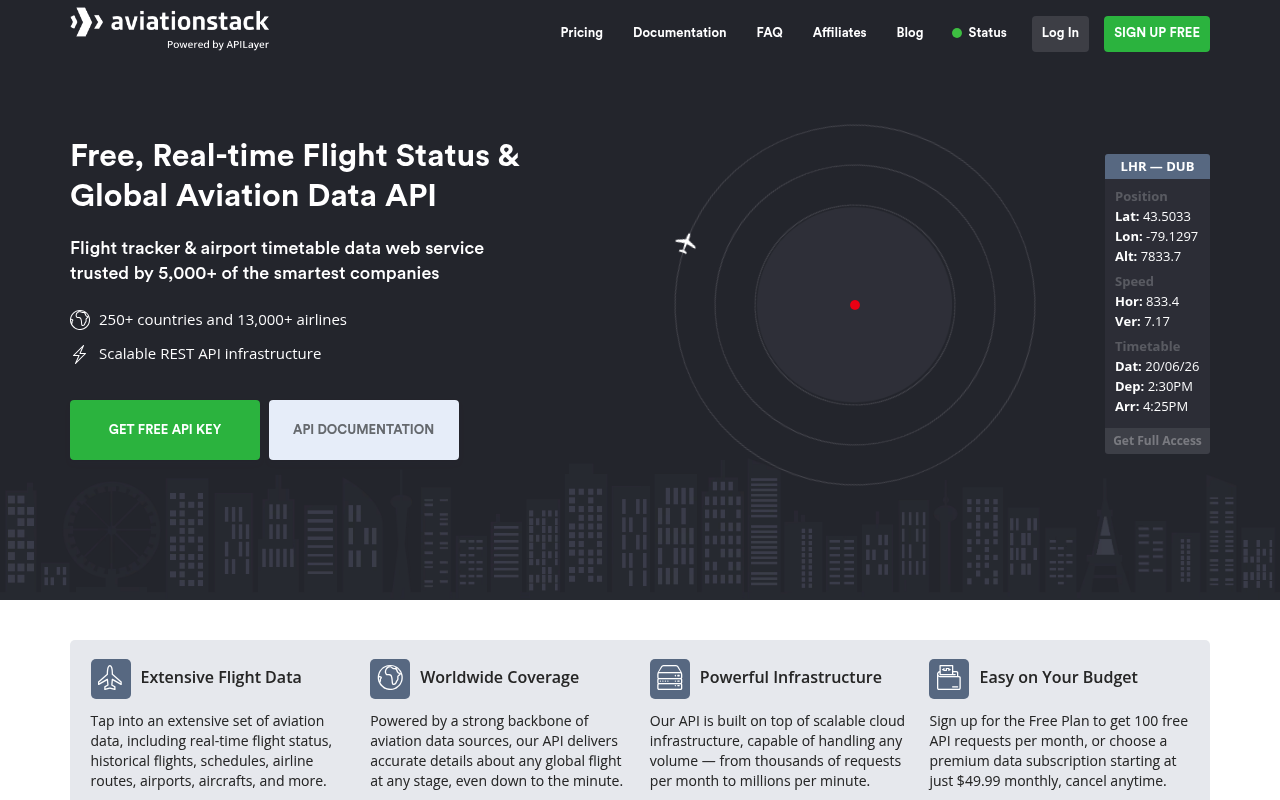Go to the FAQ page
The width and height of the screenshot is (1280, 800).
(770, 33)
